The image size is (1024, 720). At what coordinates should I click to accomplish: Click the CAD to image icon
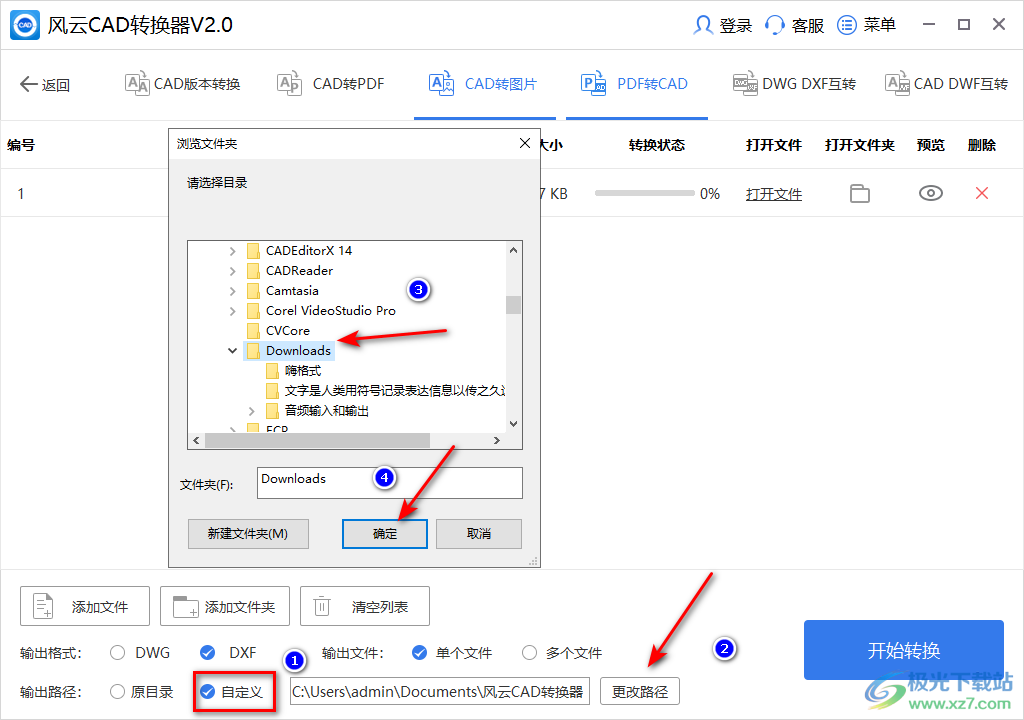point(441,84)
